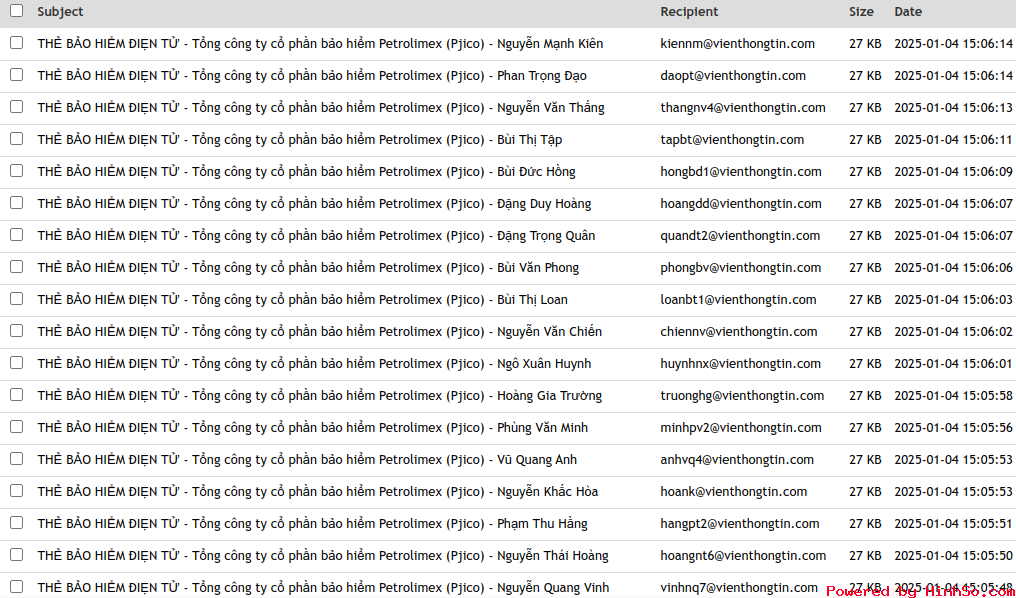Viewport: 1016px width, 598px height.
Task: Click recipient phongbv@vienthongtin.com
Action: (741, 268)
